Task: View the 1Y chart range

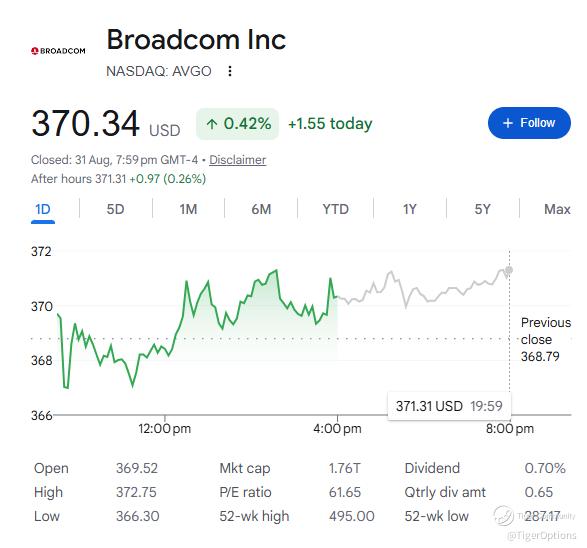Action: click(410, 209)
